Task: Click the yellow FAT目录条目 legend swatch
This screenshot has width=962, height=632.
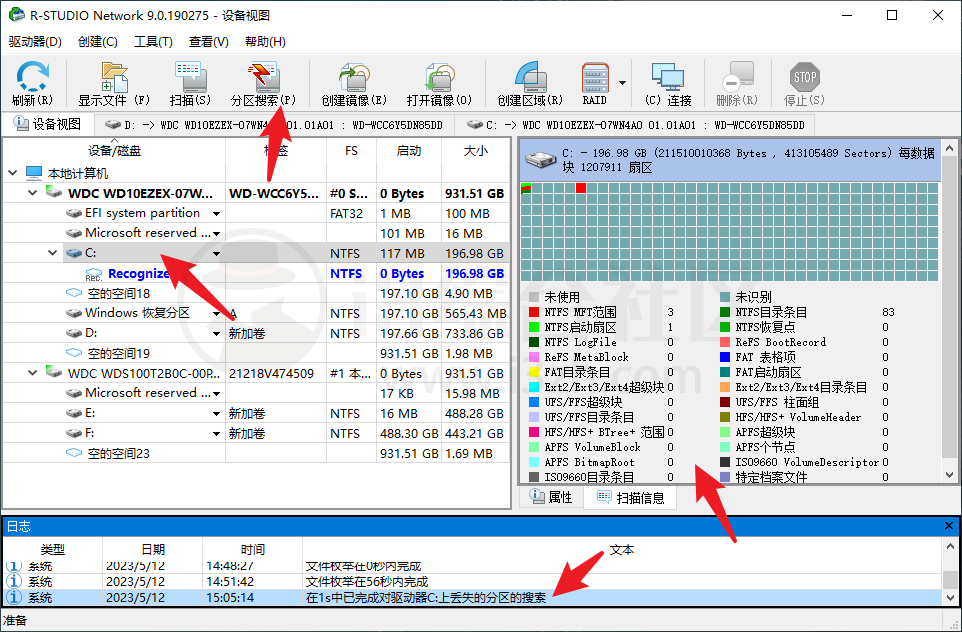Action: click(x=534, y=372)
